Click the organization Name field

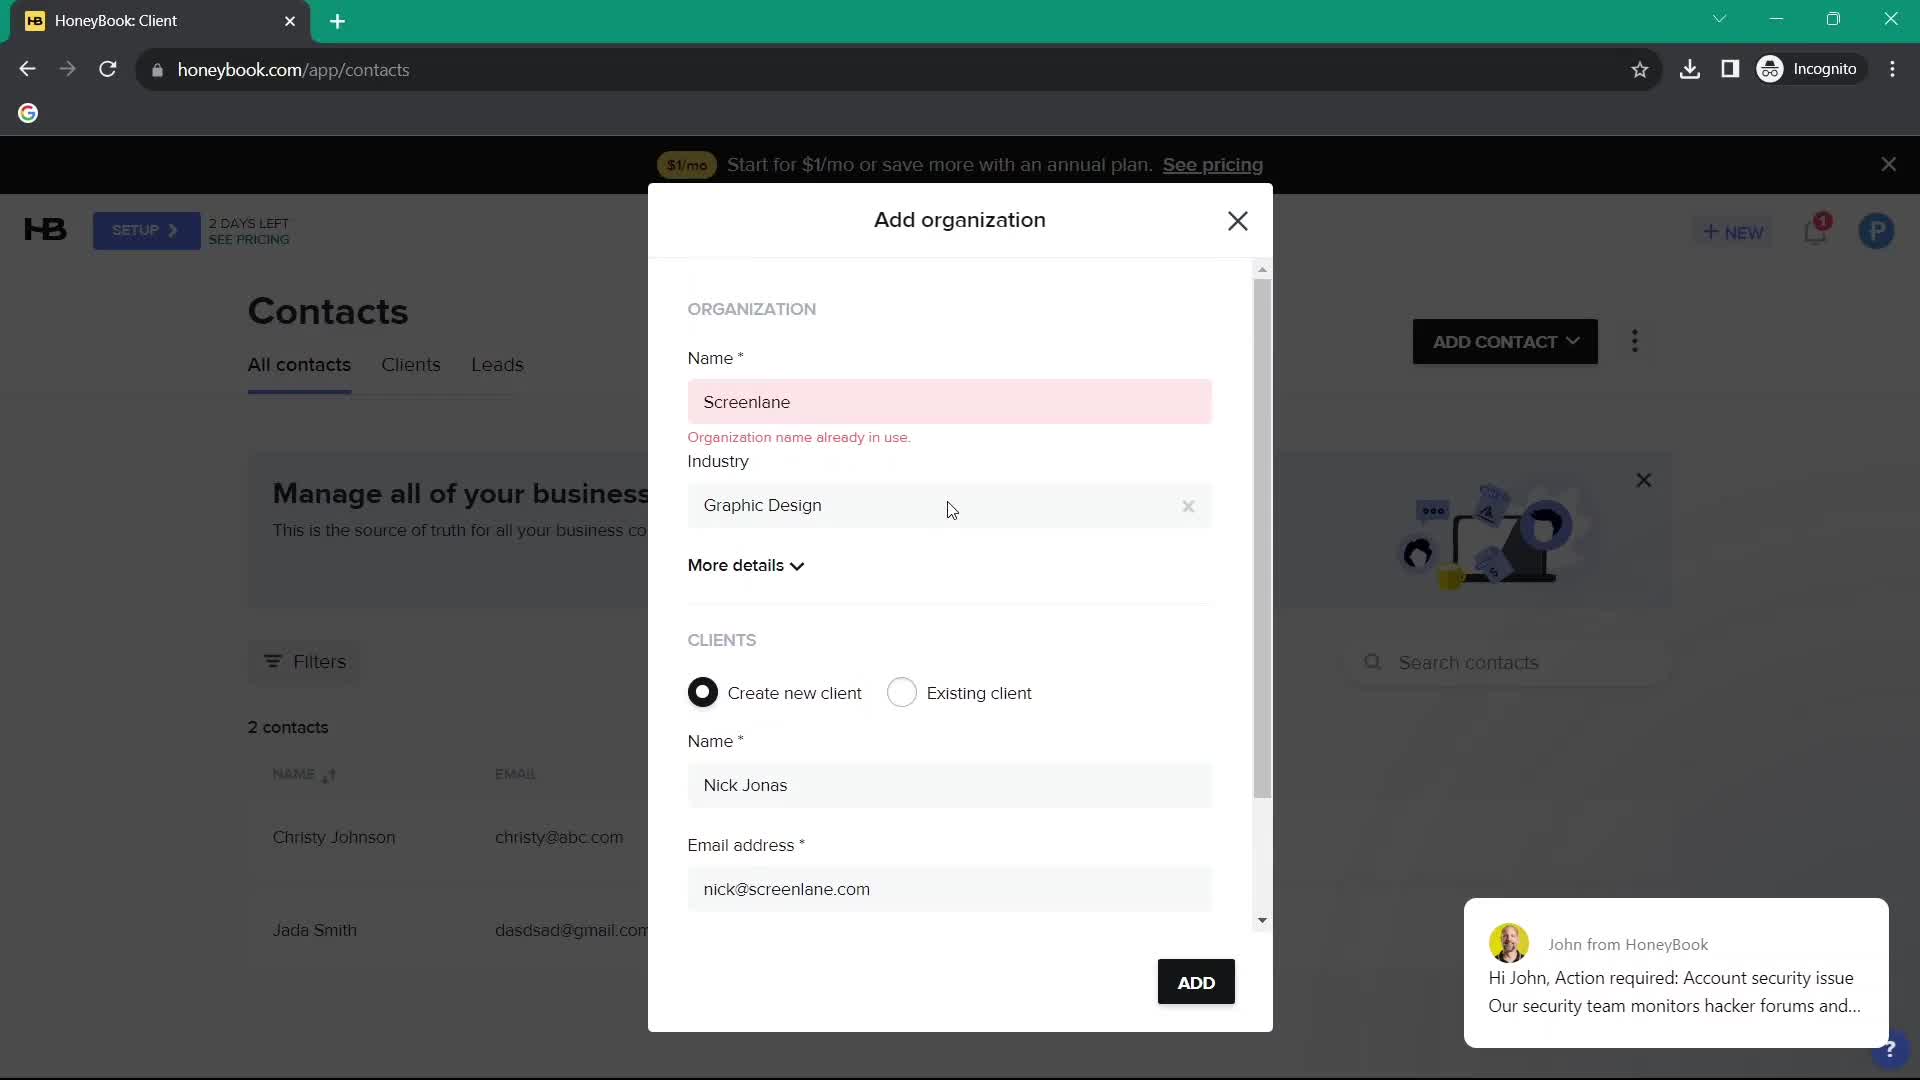point(949,402)
